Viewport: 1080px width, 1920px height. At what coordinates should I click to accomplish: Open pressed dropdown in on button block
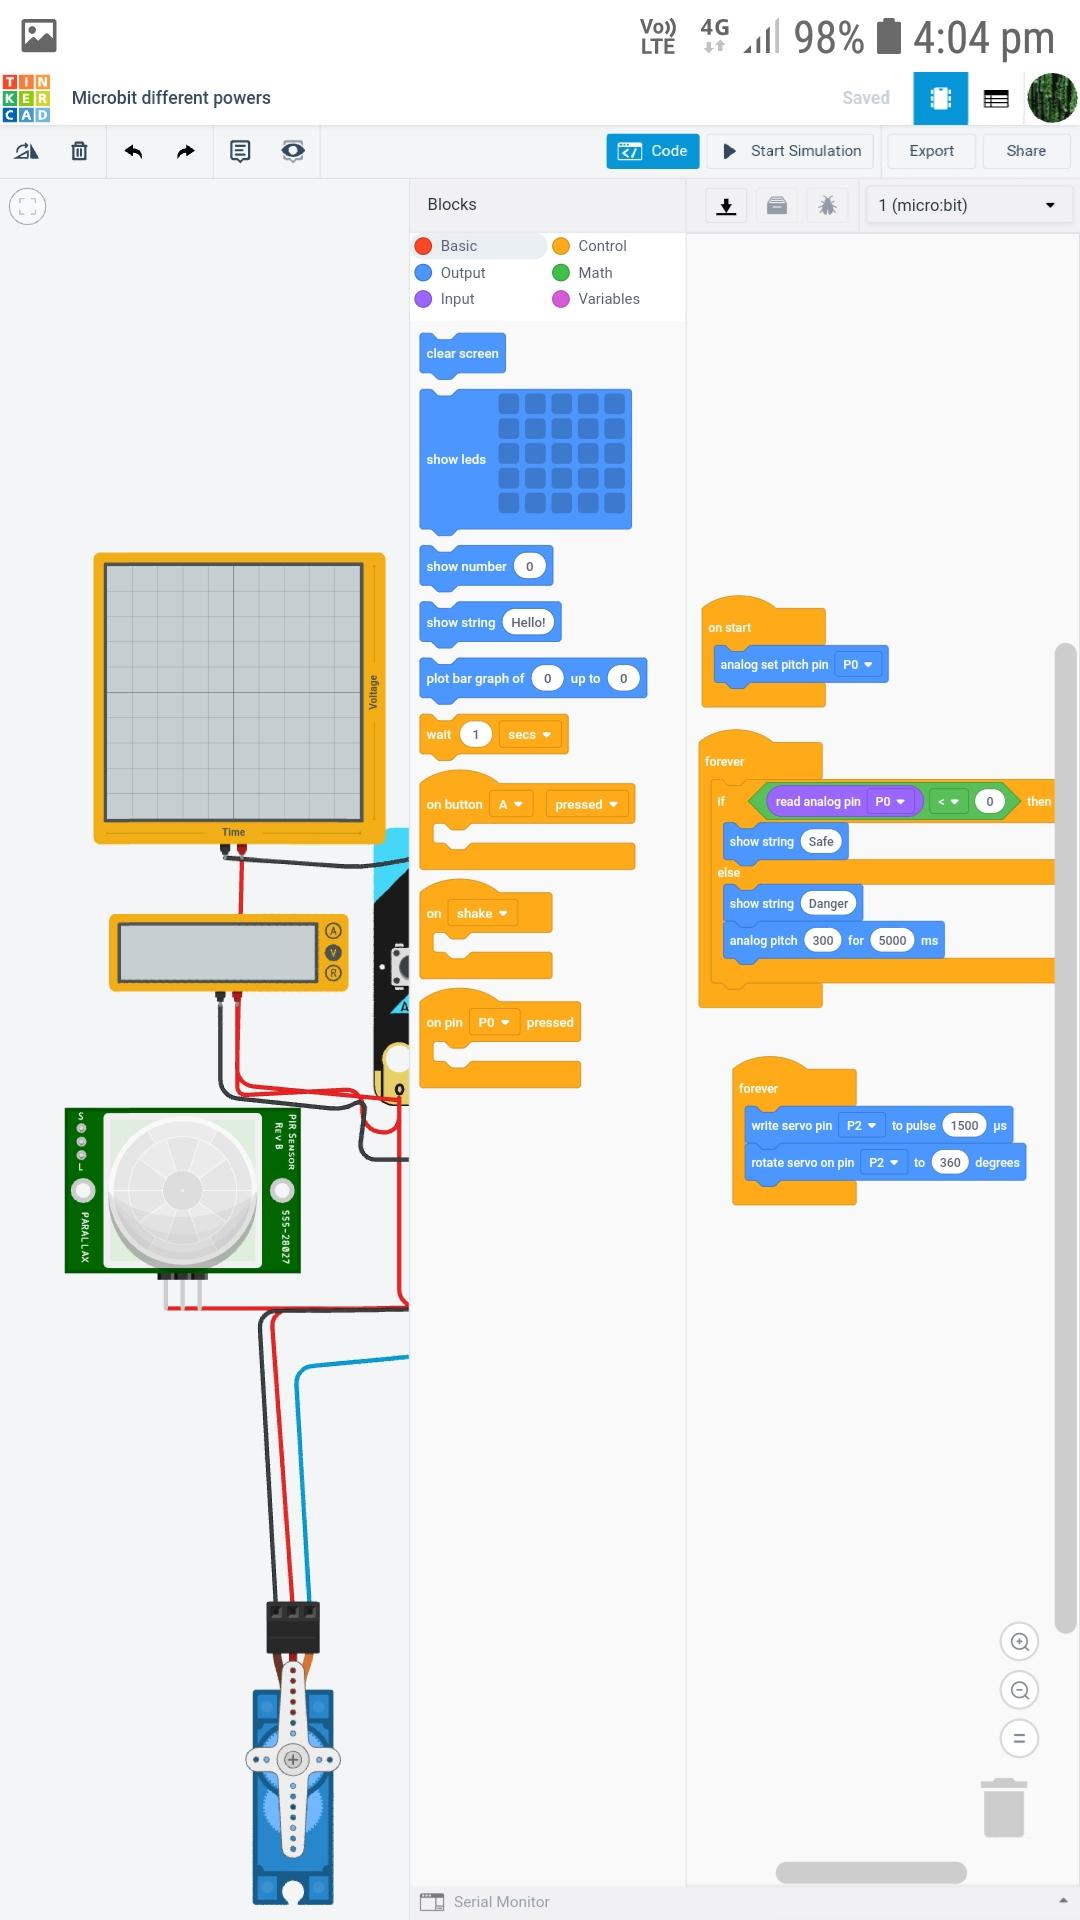(x=587, y=804)
